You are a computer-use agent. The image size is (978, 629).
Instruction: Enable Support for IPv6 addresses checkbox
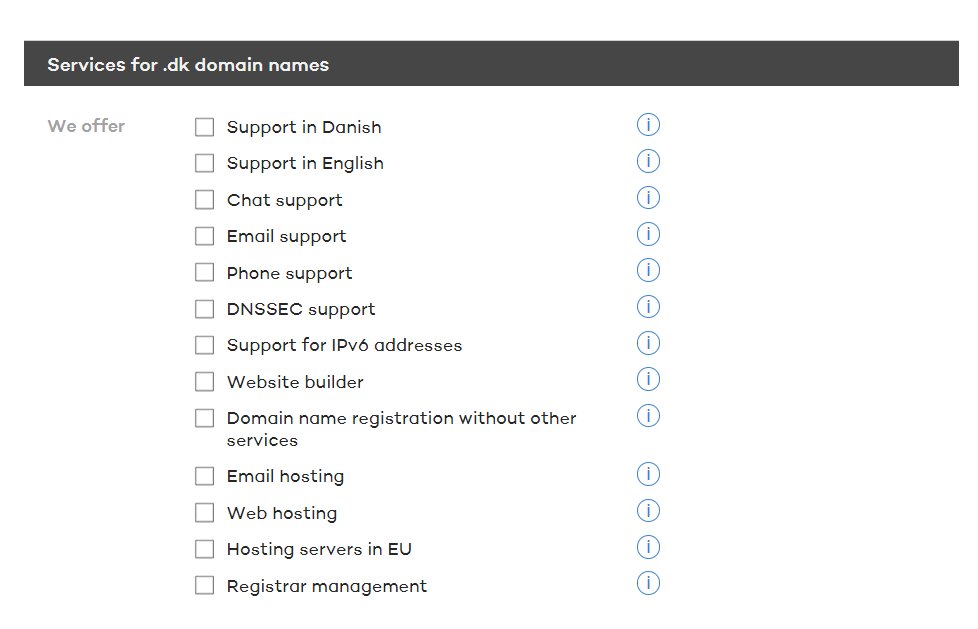pyautogui.click(x=205, y=345)
